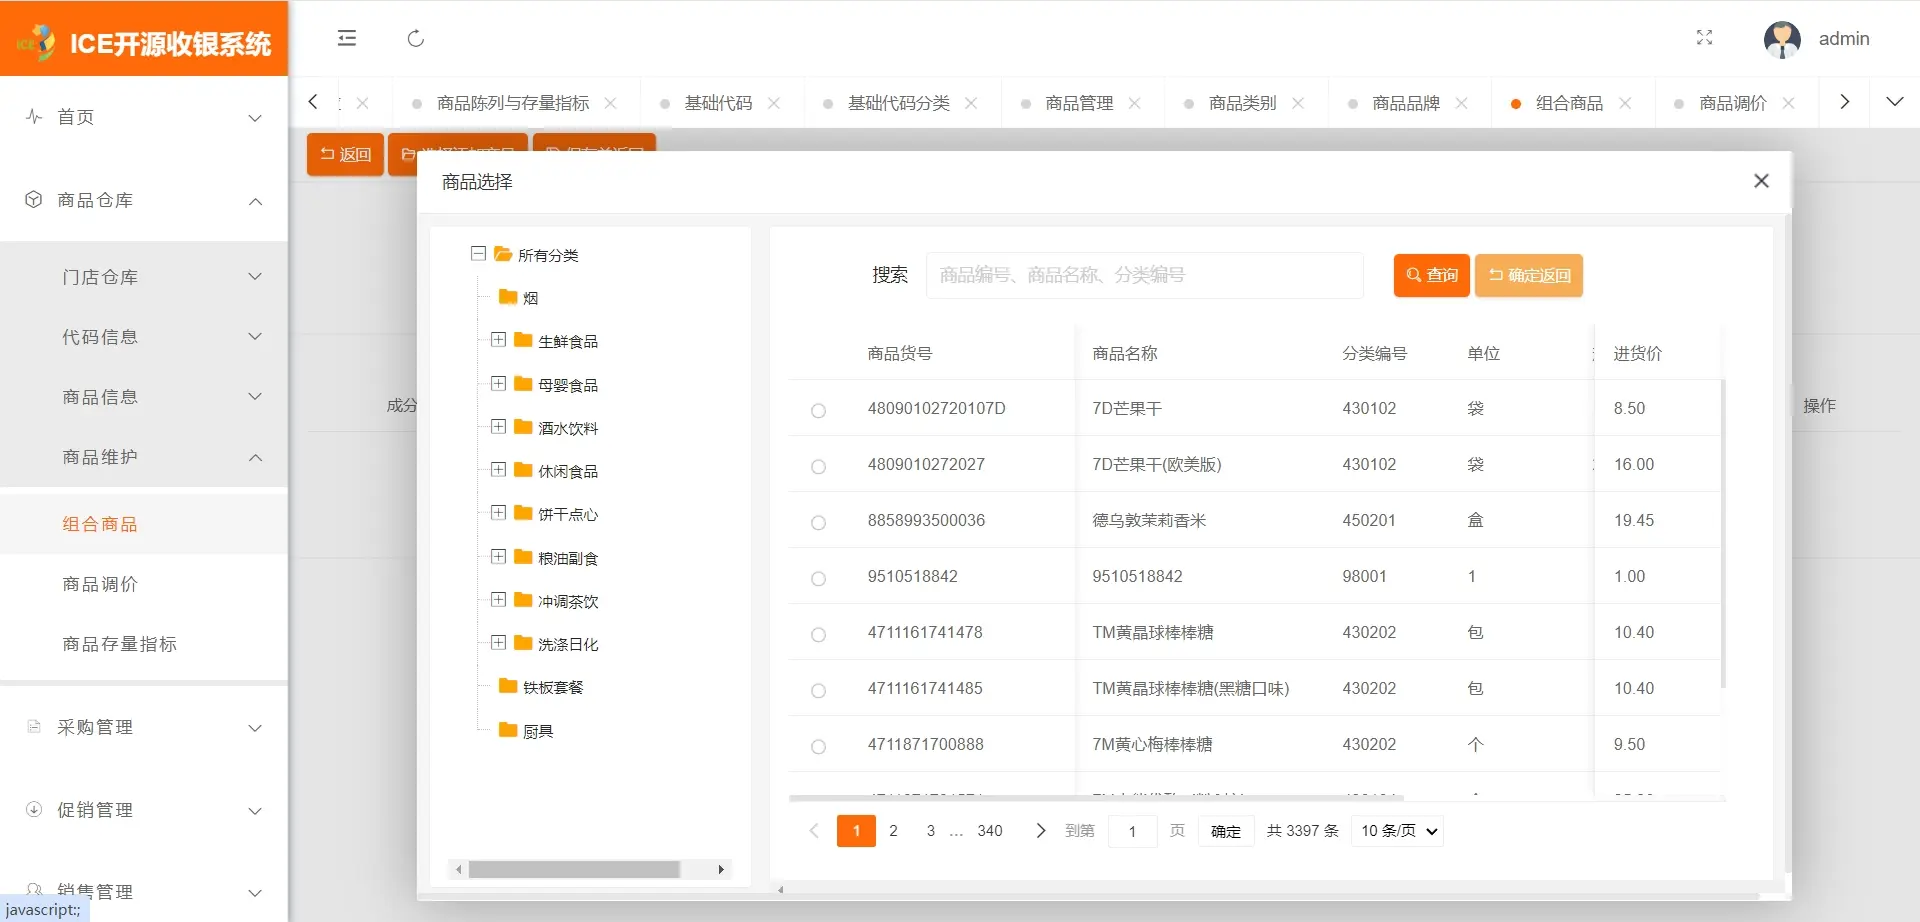The height and width of the screenshot is (922, 1920).
Task: Click the 所有分类 open folder icon
Action: click(503, 254)
